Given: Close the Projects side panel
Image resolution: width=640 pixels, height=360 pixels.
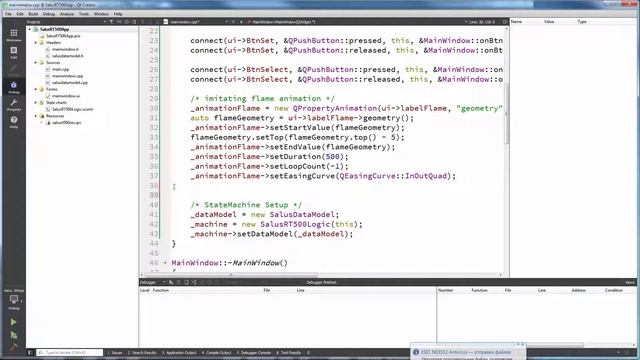Looking at the screenshot, I should click(134, 22).
